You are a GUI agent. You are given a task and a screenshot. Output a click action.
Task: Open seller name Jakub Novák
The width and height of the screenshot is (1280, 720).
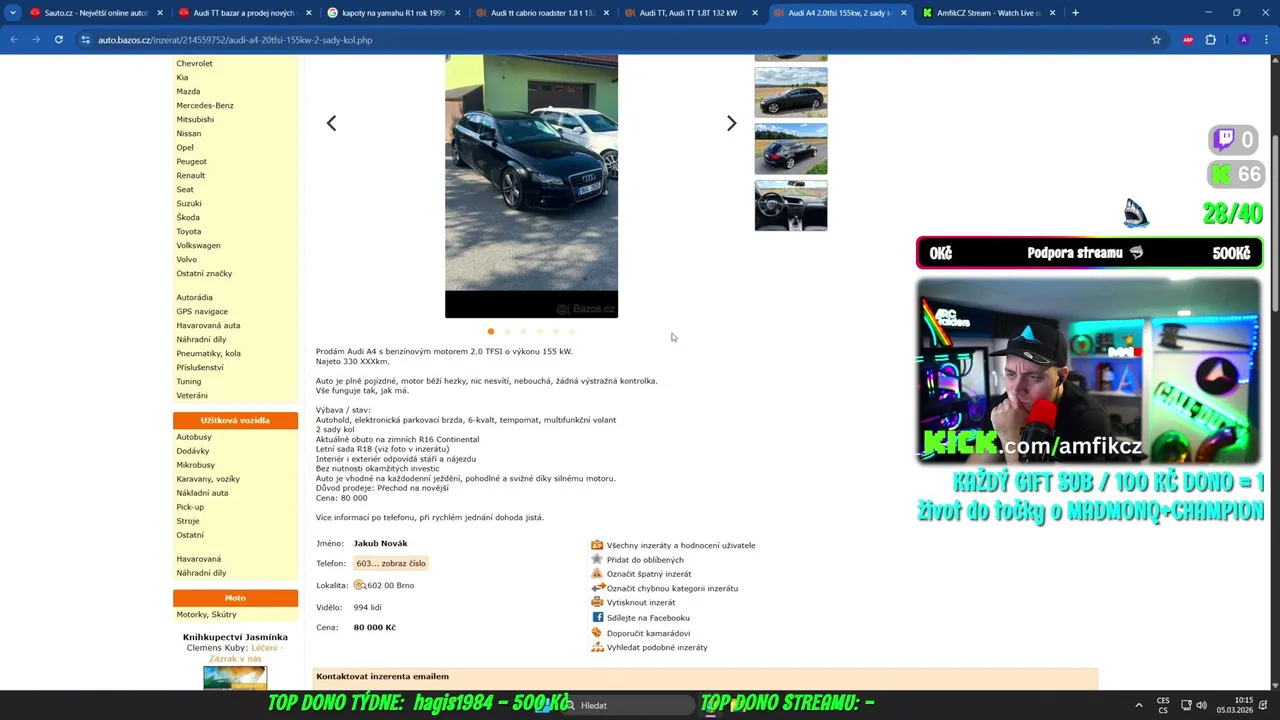point(380,543)
